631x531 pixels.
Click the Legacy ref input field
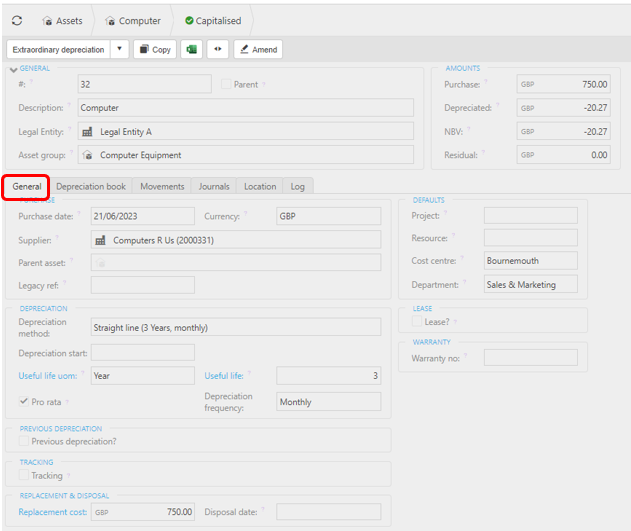click(143, 285)
